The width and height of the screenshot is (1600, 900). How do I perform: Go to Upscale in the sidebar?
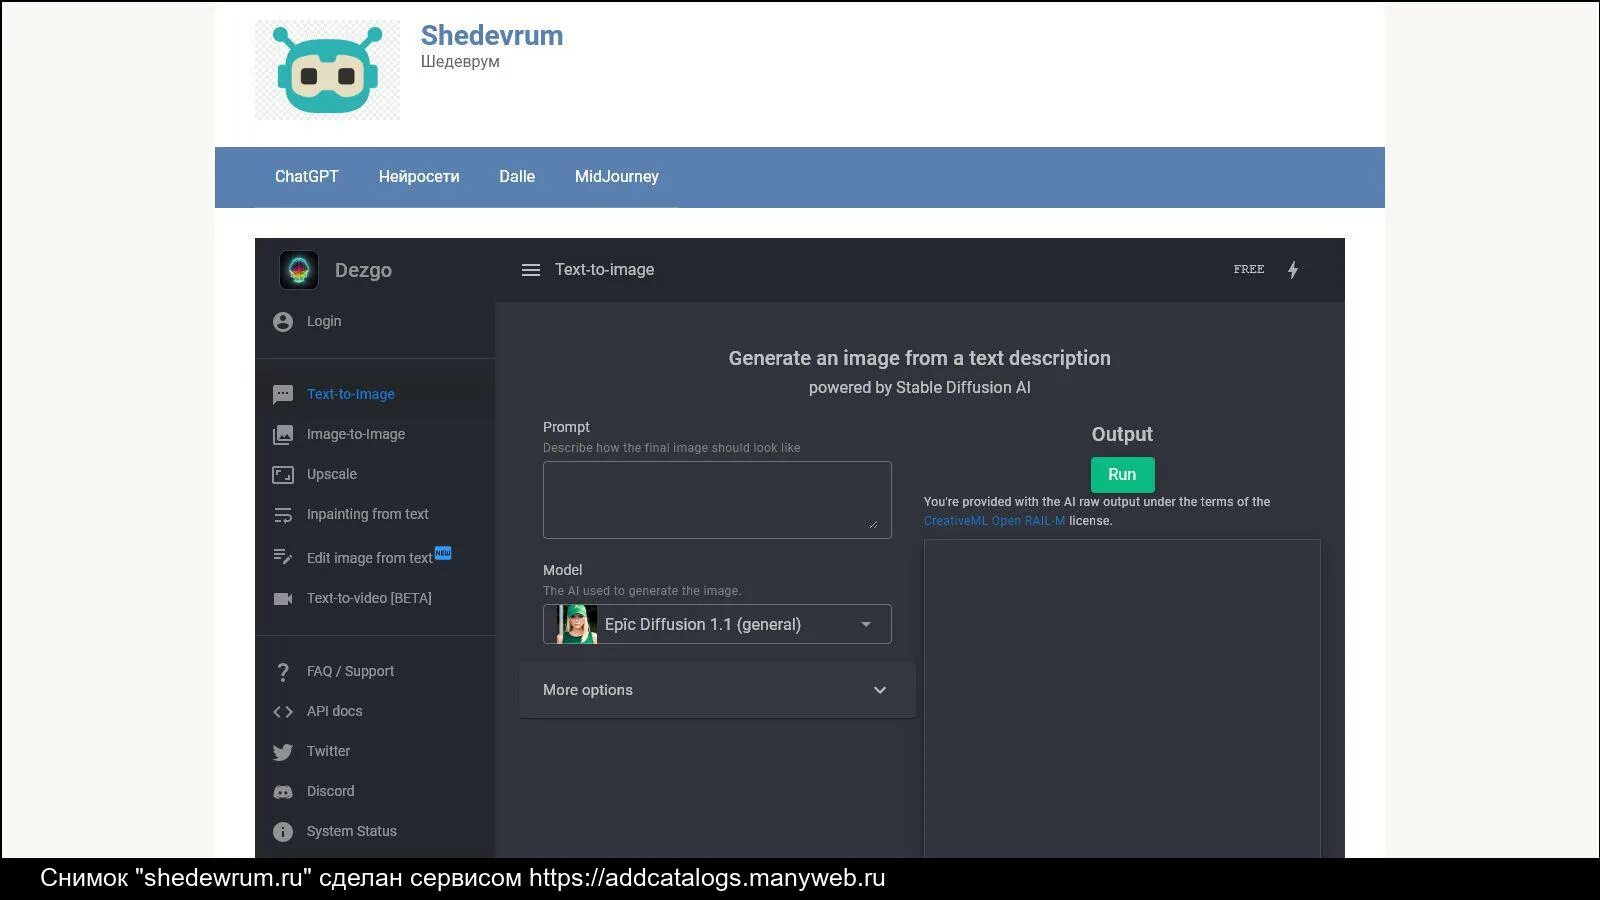point(332,474)
